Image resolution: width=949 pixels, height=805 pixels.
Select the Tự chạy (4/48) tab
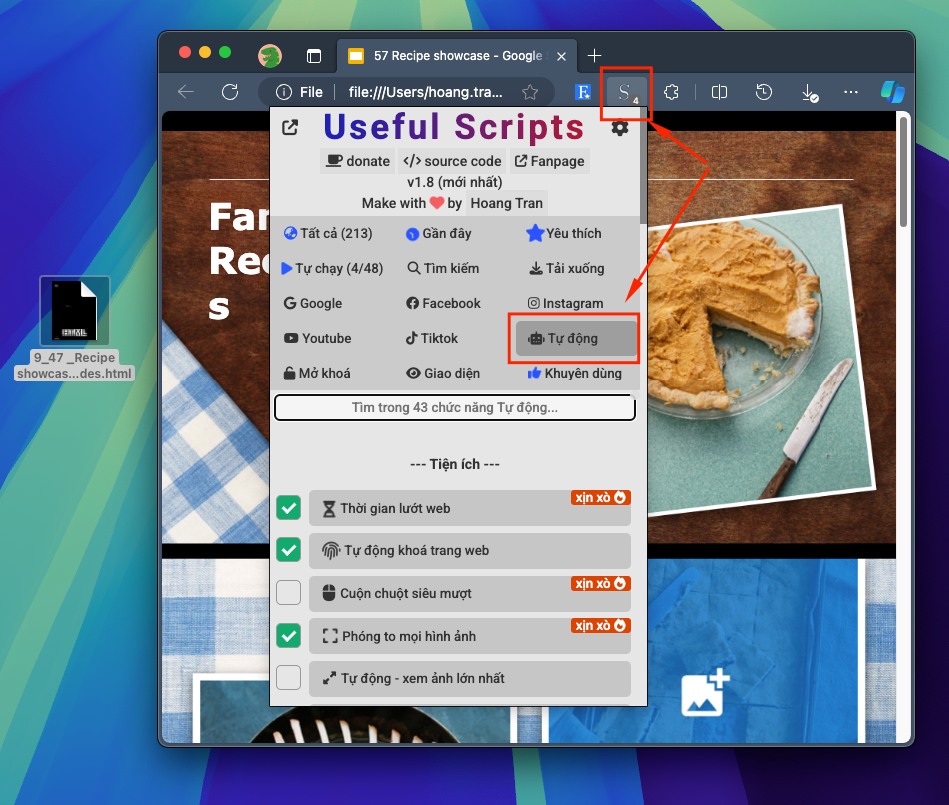point(332,268)
